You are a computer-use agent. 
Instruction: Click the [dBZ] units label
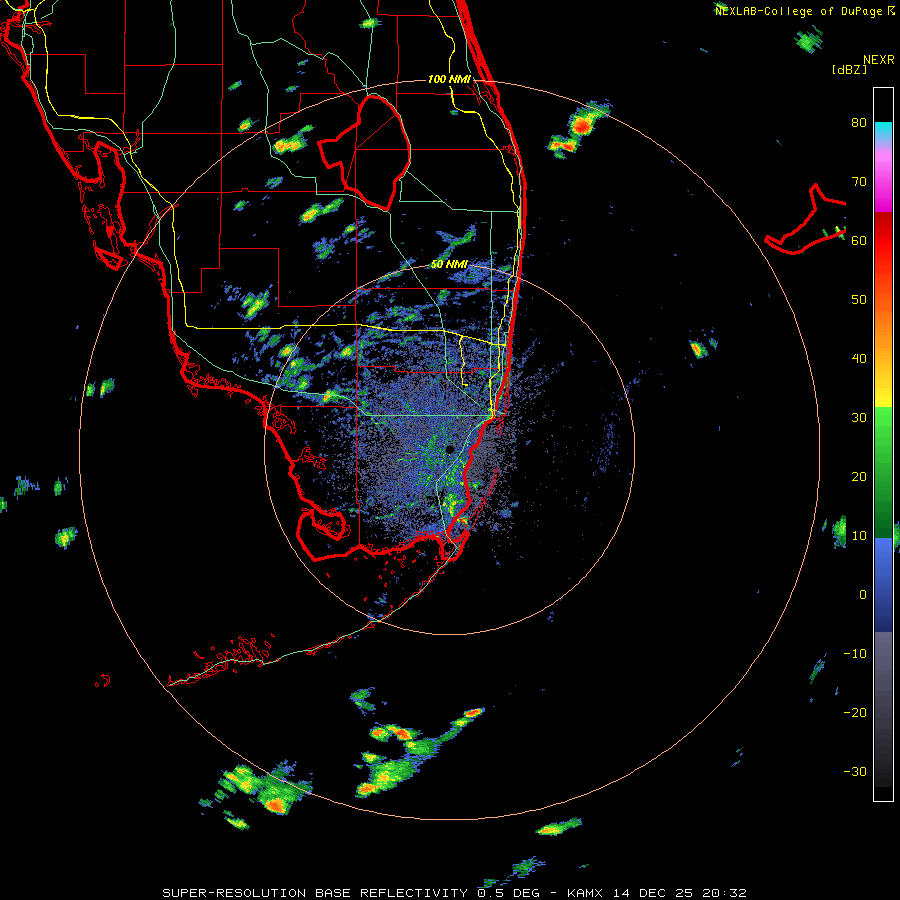point(849,69)
